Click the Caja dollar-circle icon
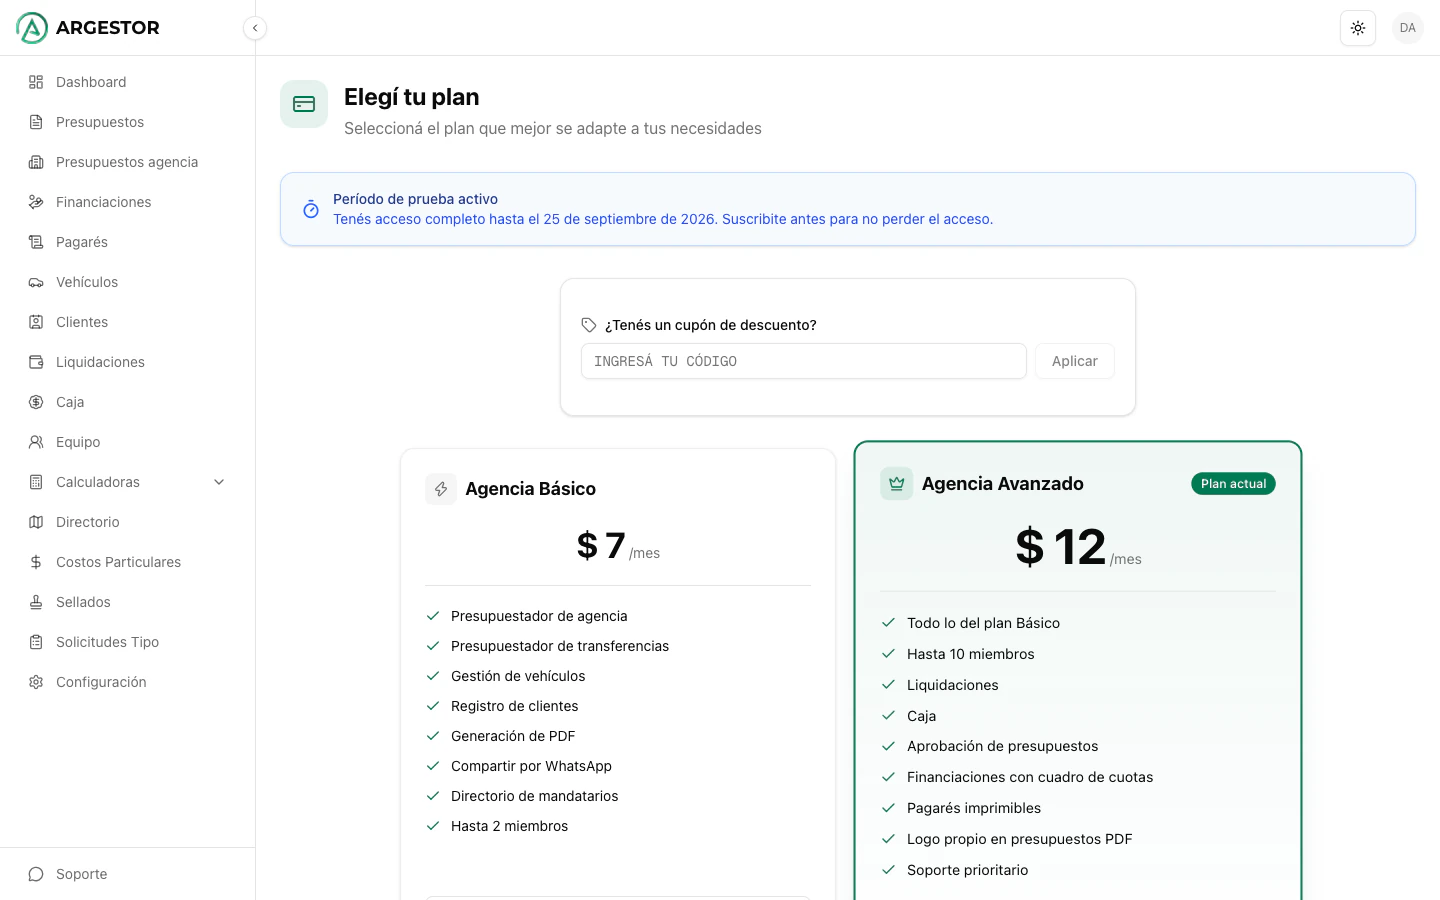This screenshot has height=900, width=1440. point(36,402)
